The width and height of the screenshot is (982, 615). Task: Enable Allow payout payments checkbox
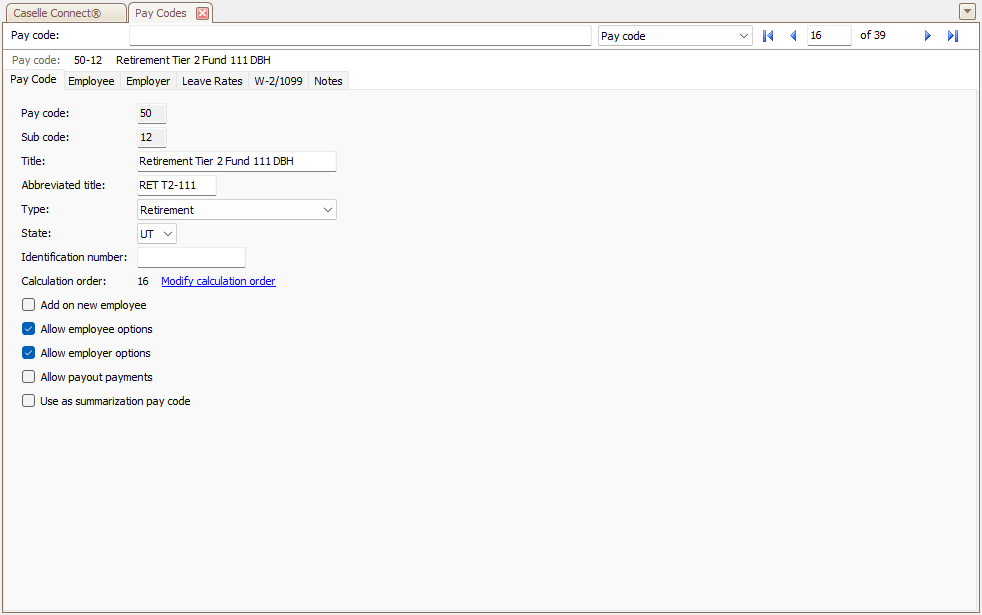click(x=29, y=377)
